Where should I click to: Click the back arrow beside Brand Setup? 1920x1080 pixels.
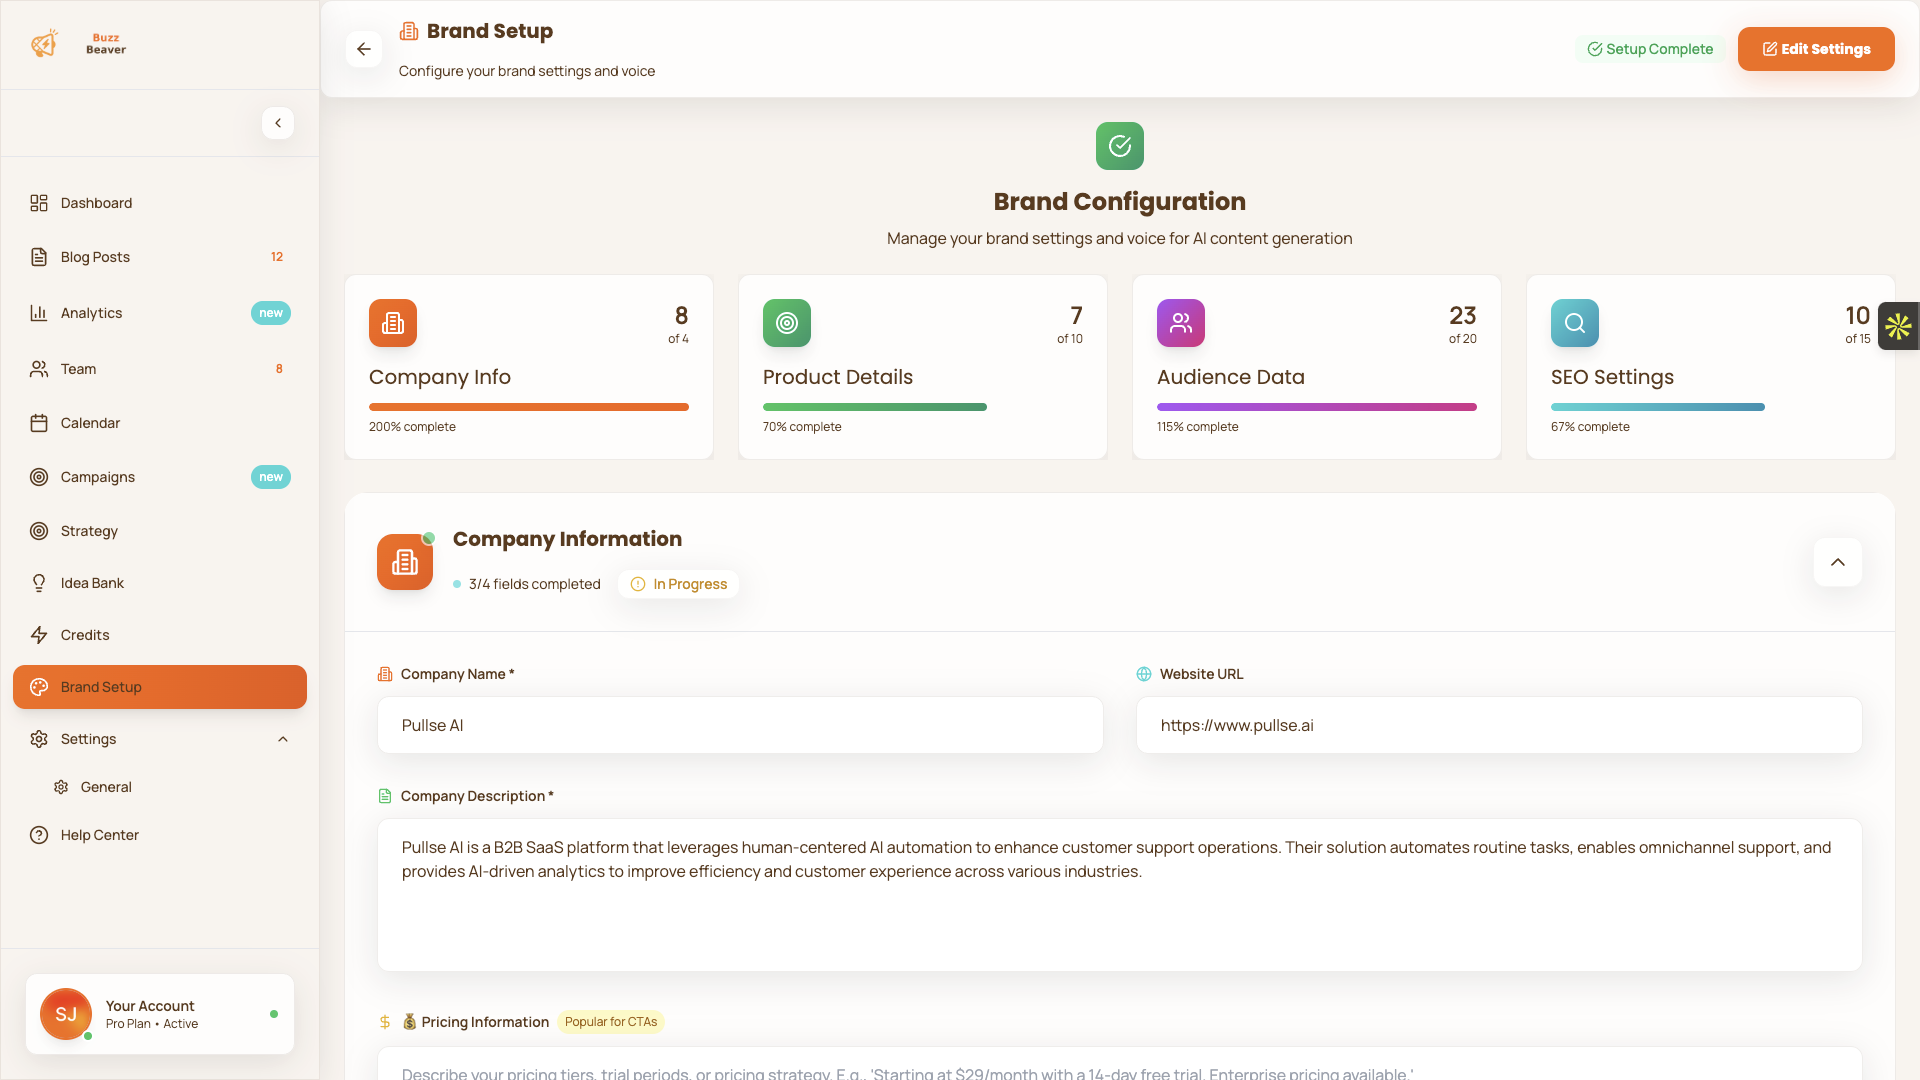tap(364, 49)
